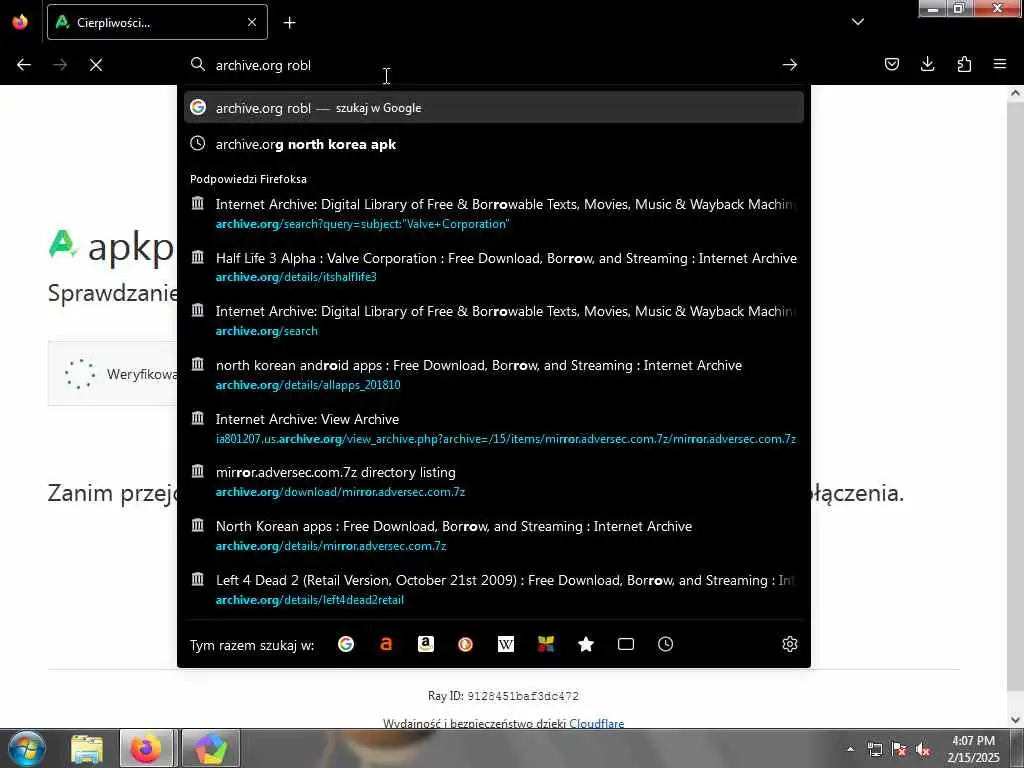1024x768 pixels.
Task: Select the Cierpliwości tab
Action: (157, 22)
